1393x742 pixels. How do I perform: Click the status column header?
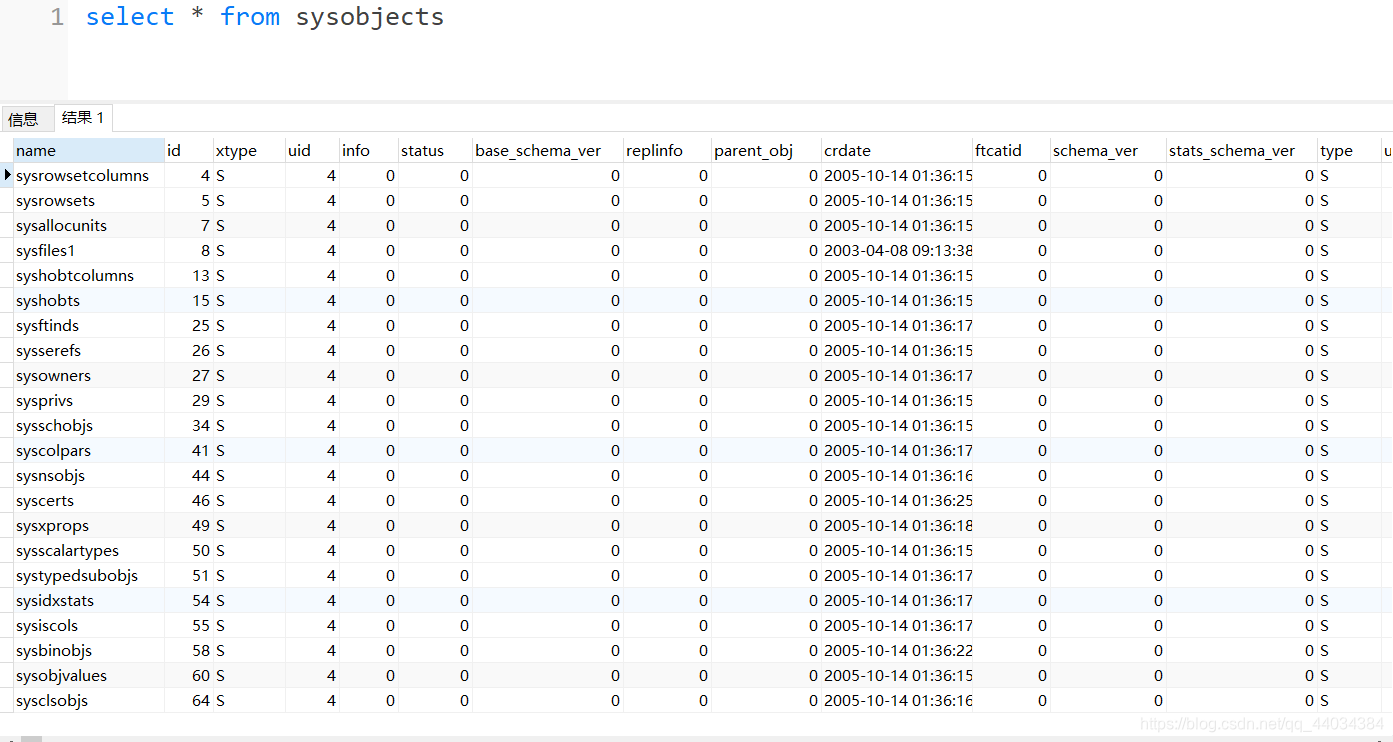[435, 150]
